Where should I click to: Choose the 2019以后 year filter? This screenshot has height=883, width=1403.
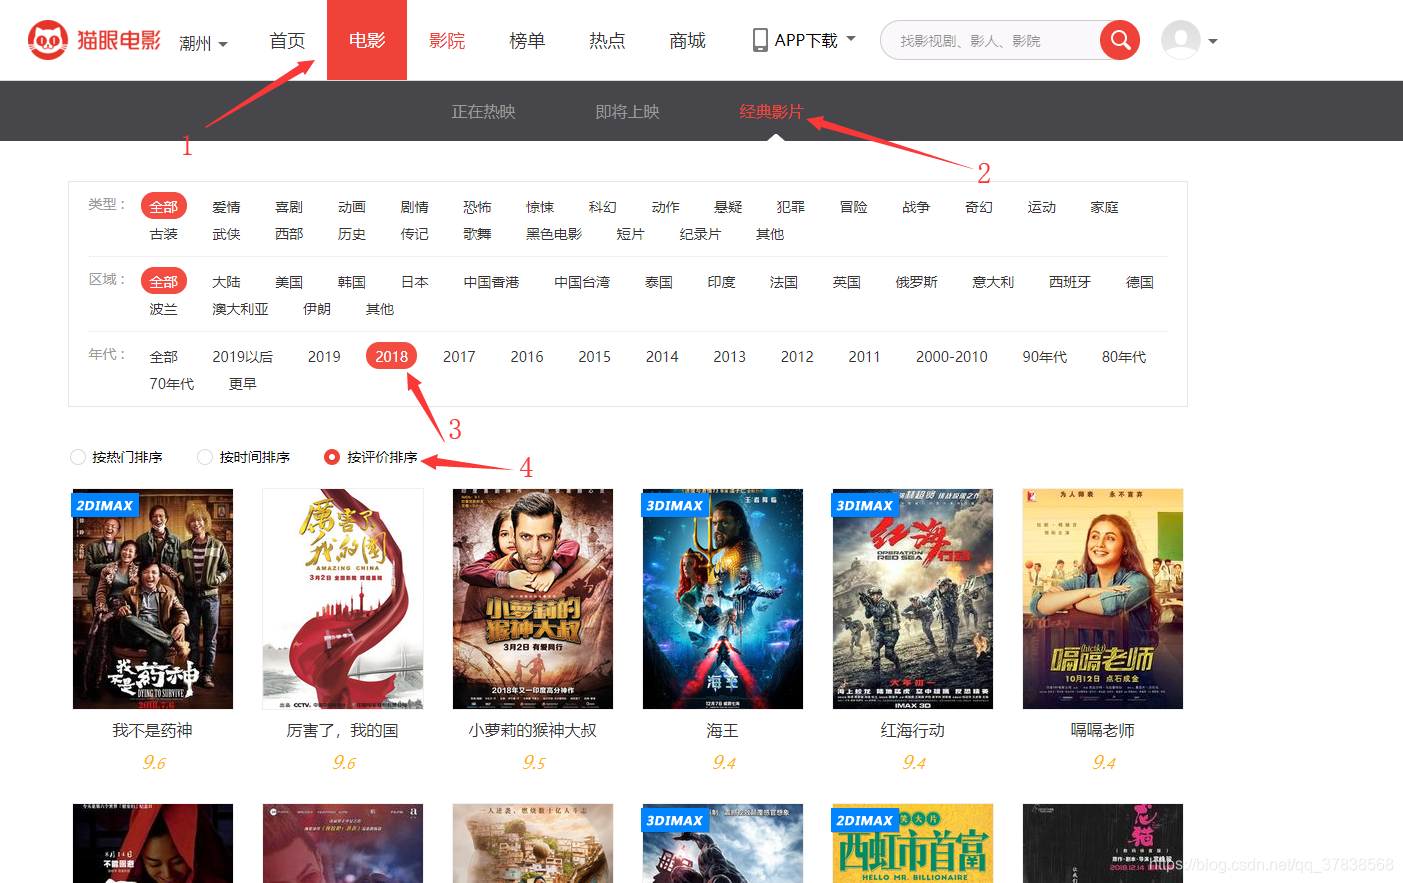[243, 356]
